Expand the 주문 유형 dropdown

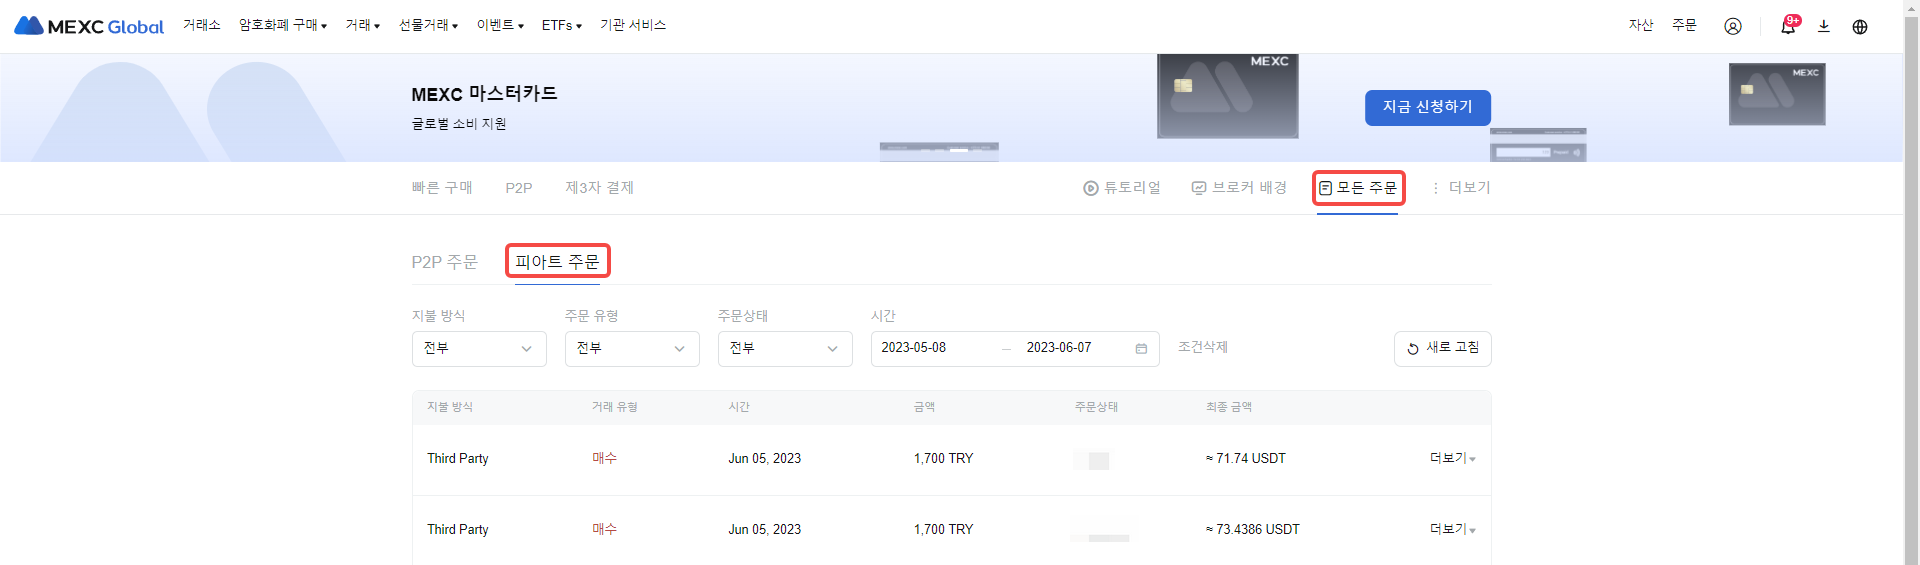[632, 349]
